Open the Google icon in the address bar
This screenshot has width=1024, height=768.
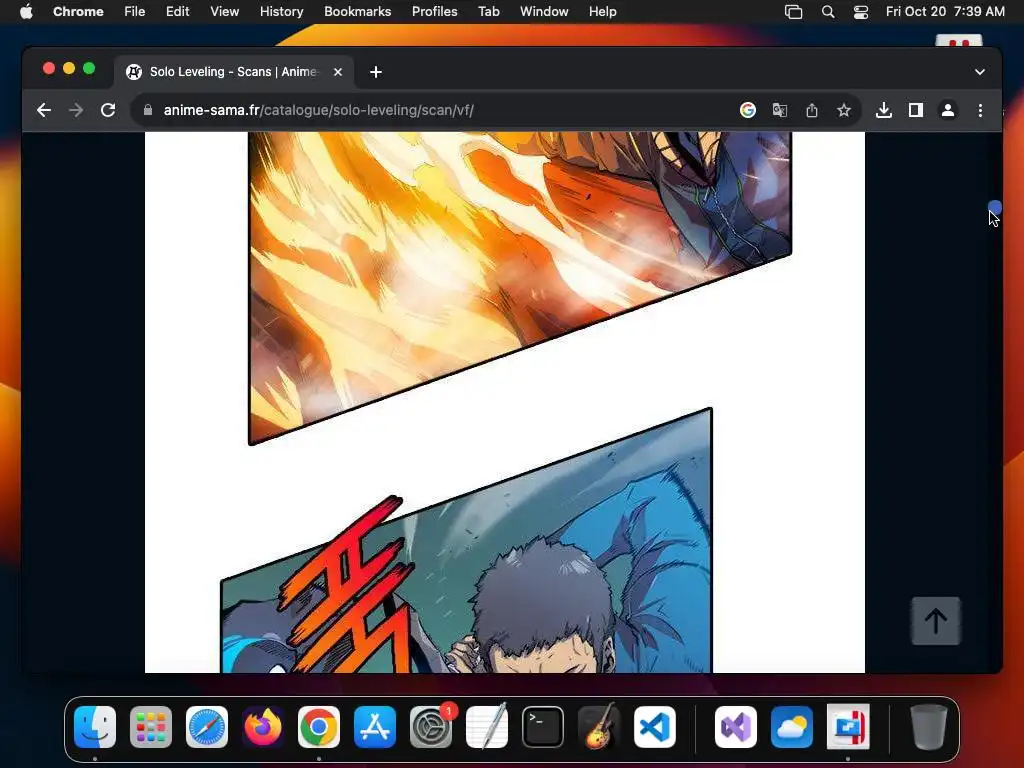click(x=748, y=110)
